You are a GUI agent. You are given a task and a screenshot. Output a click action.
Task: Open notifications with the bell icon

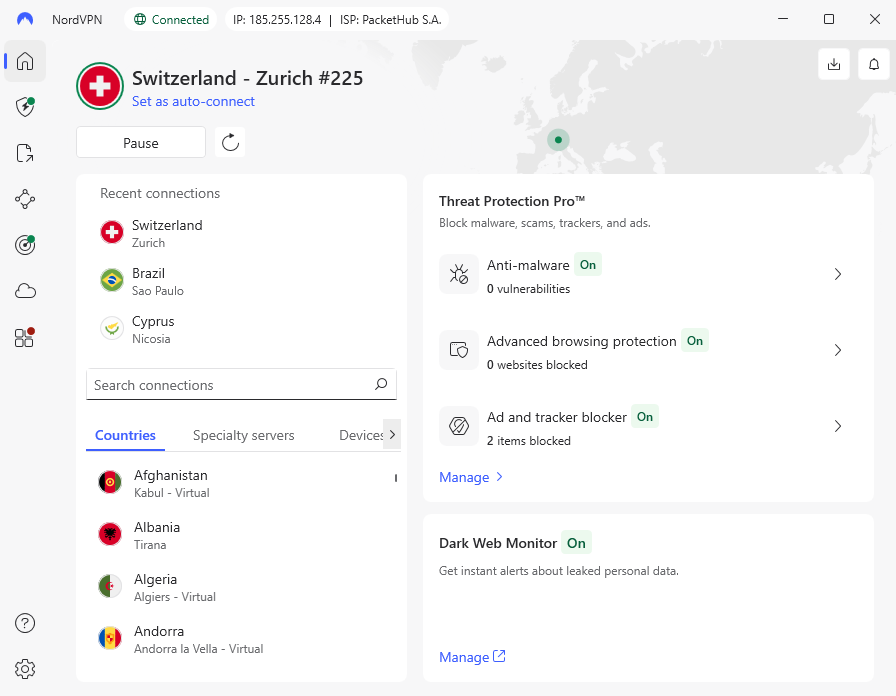873,63
